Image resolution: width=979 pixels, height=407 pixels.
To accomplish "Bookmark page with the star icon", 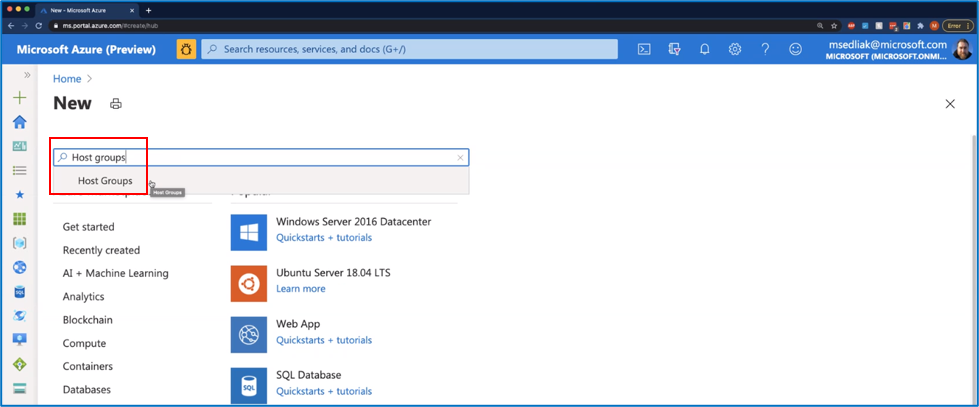I will pos(834,26).
